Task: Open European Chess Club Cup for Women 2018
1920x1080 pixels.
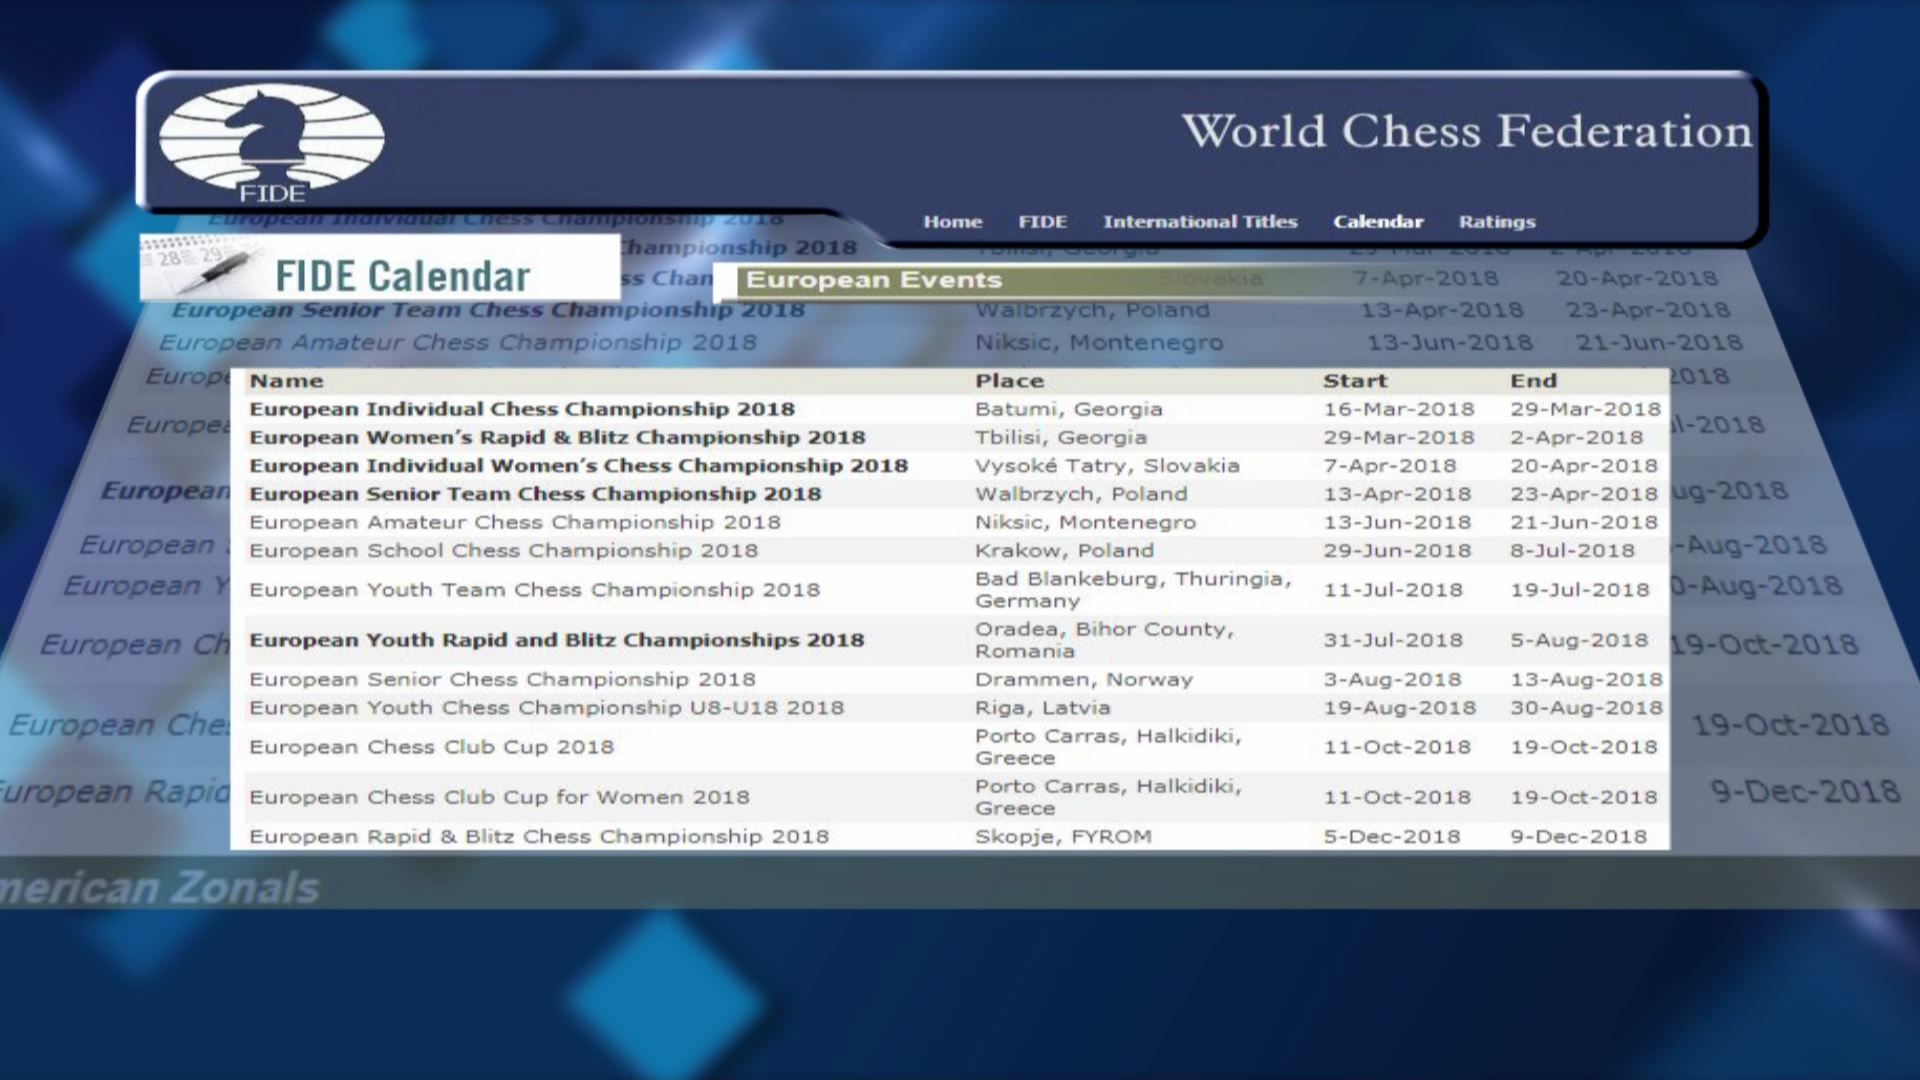Action: point(499,797)
